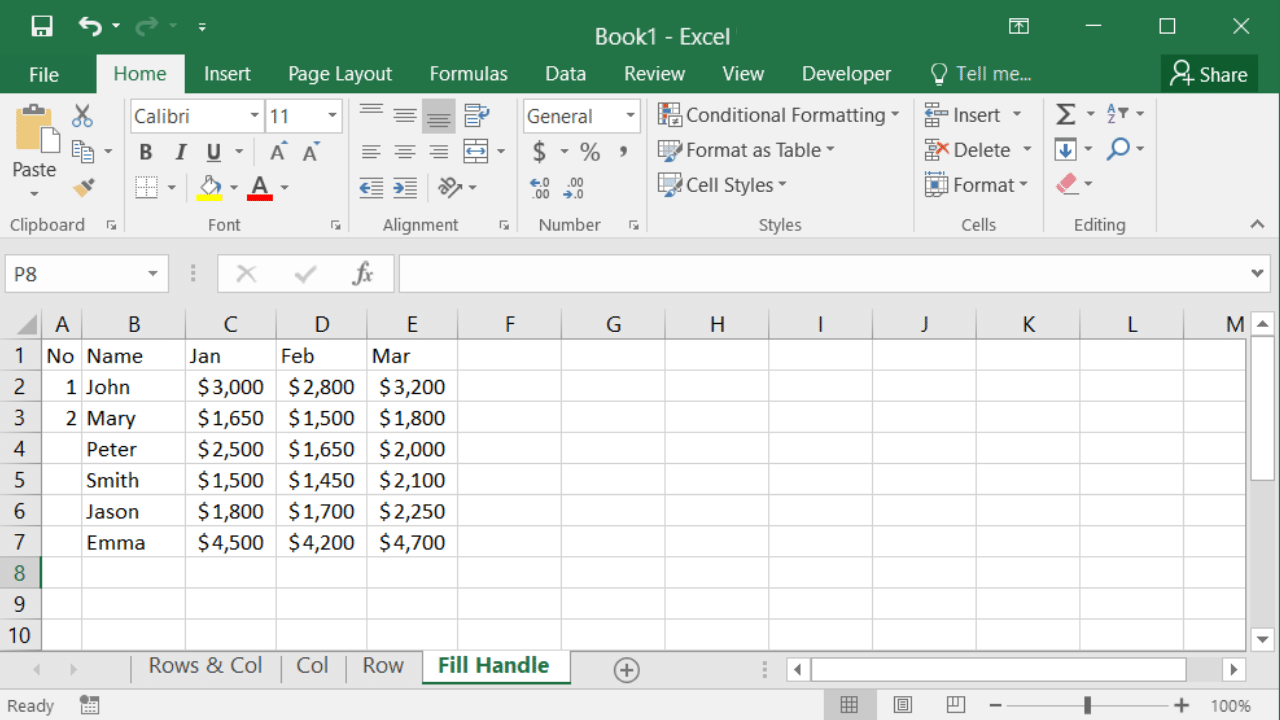The width and height of the screenshot is (1280, 720).
Task: Open the font name Calibri dropdown
Action: [x=254, y=116]
